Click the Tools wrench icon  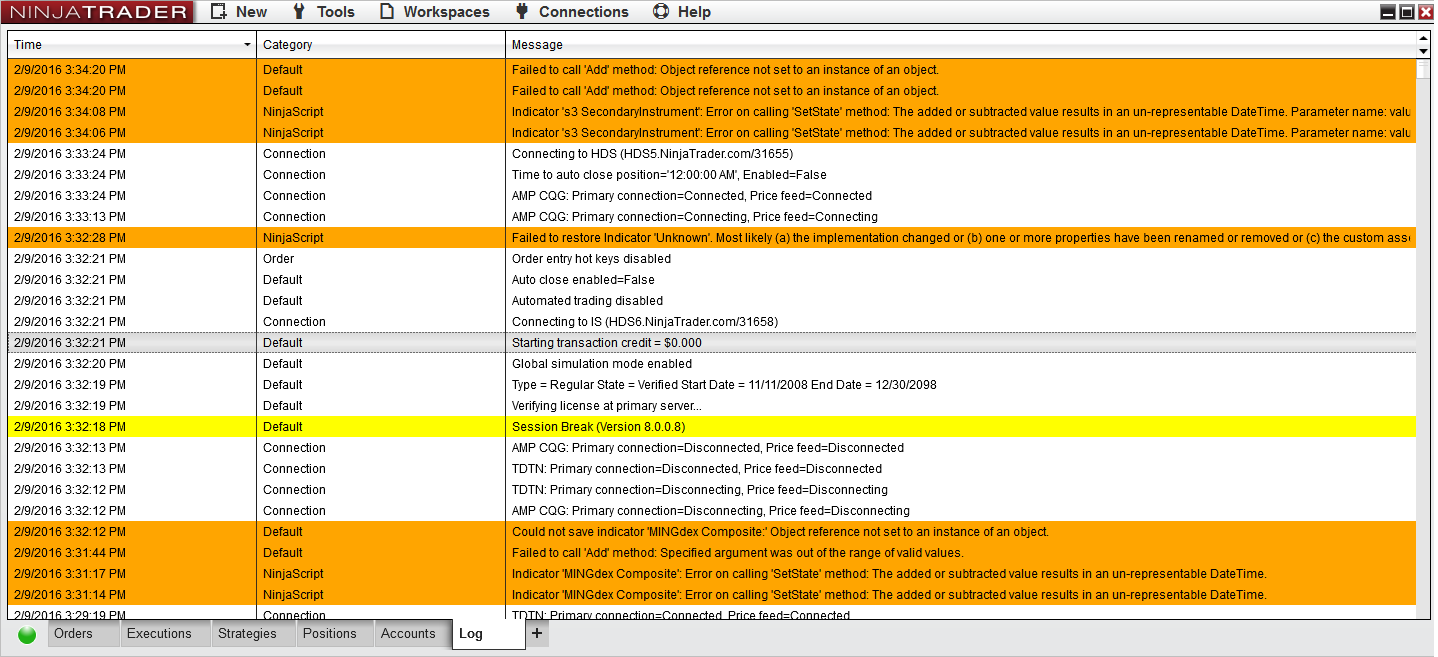point(299,12)
